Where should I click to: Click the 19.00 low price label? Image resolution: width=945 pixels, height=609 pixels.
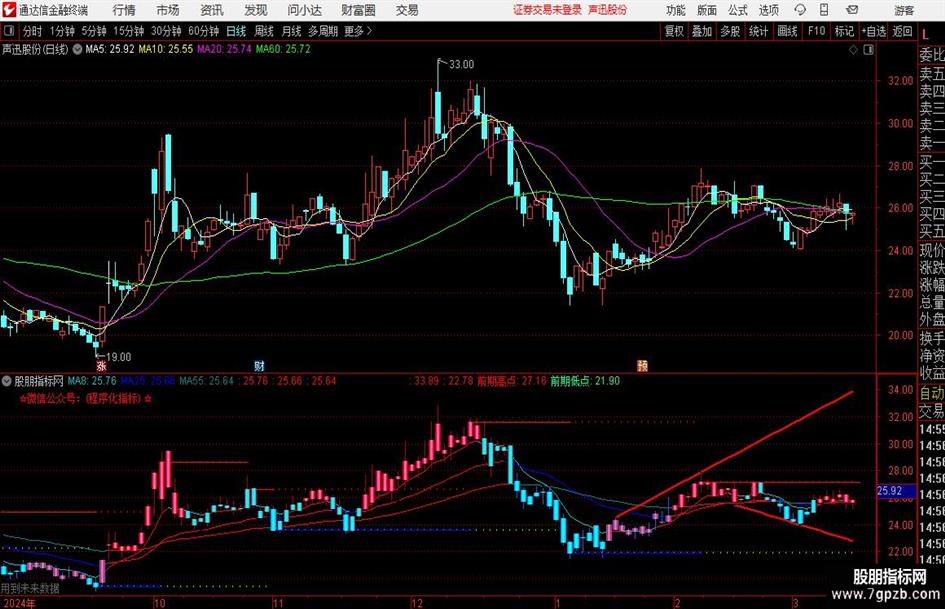pos(118,357)
